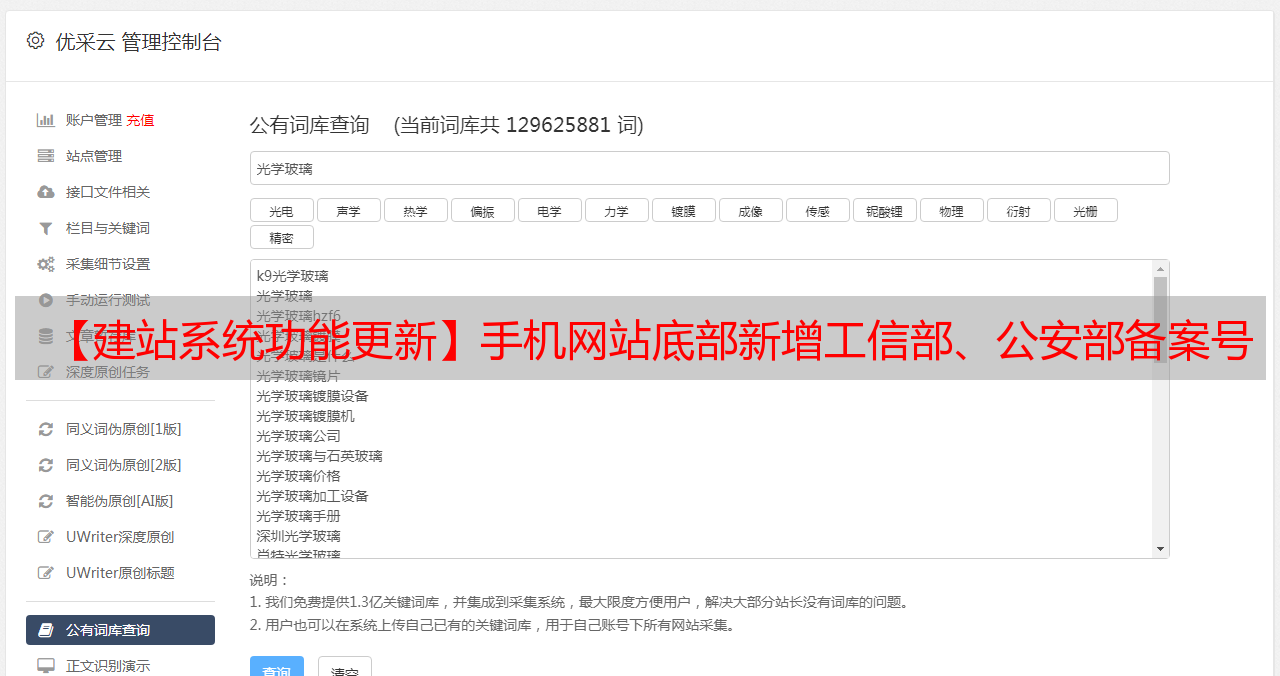This screenshot has height=676, width=1280.
Task: Select the 光电 tag button
Action: click(282, 210)
